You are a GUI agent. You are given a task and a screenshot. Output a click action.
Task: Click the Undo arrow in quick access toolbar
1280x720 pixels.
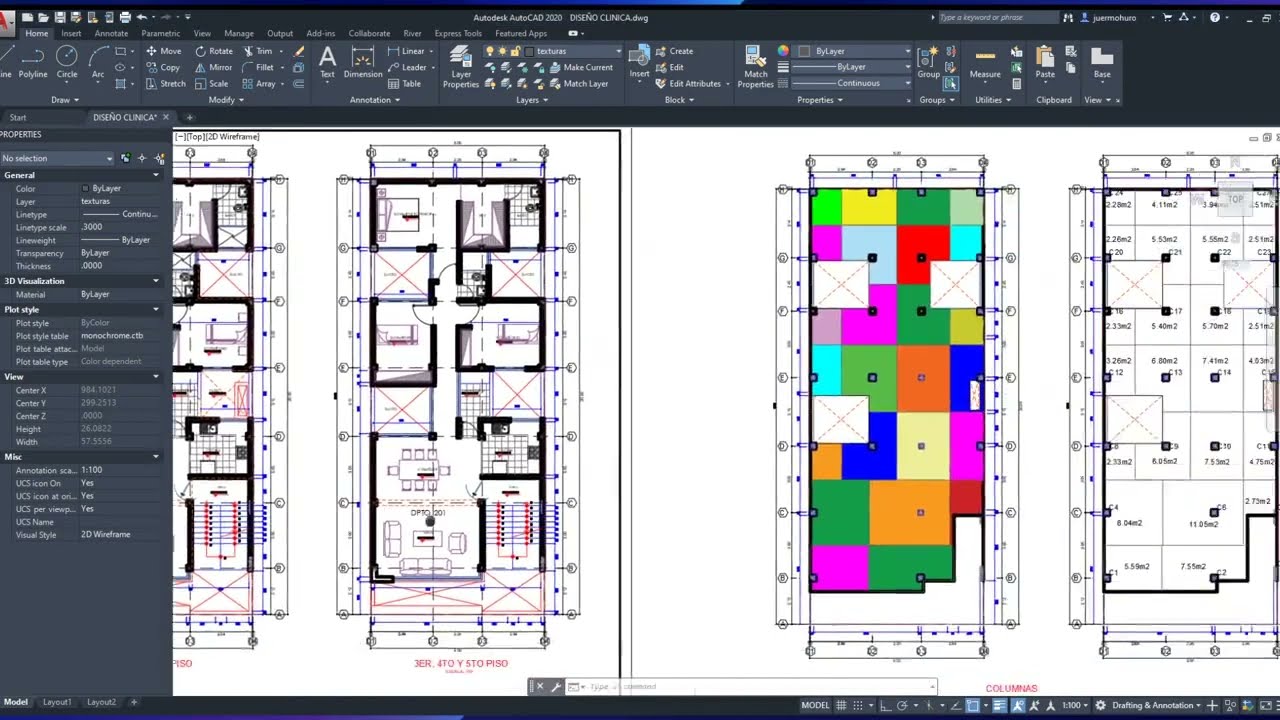(141, 17)
